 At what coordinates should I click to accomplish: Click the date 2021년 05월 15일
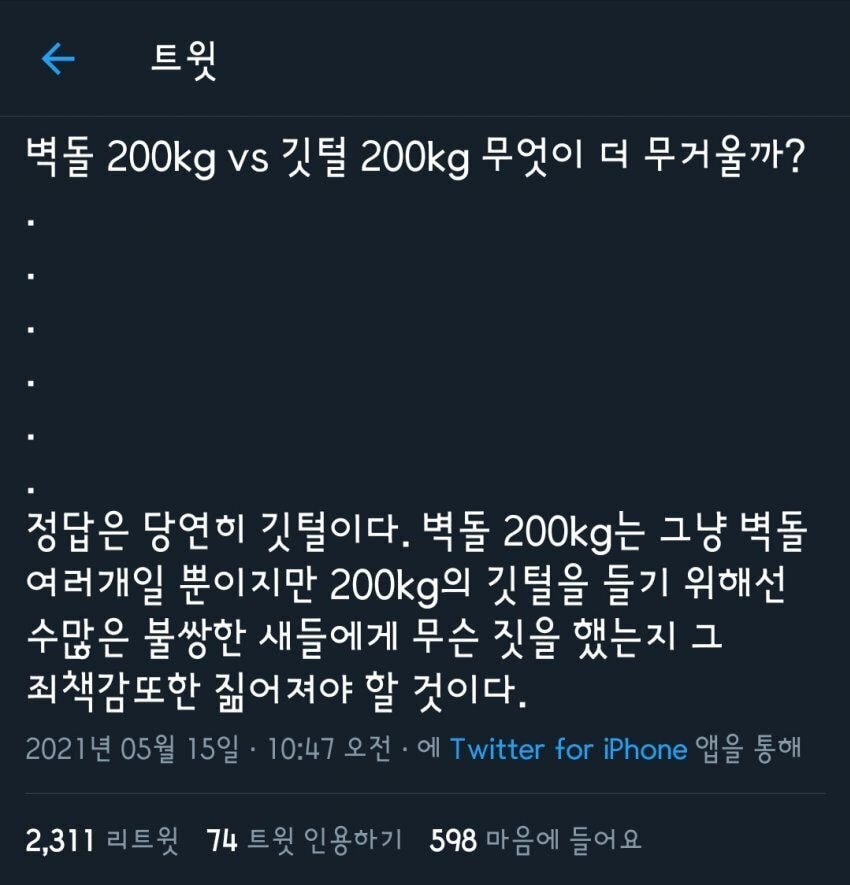click(x=132, y=750)
